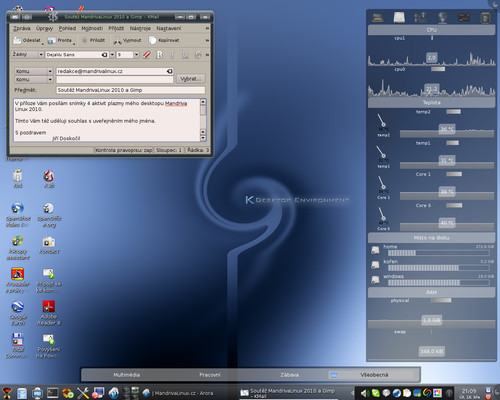Open the Nastavení menu
This screenshot has width=500, height=400.
[169, 28]
